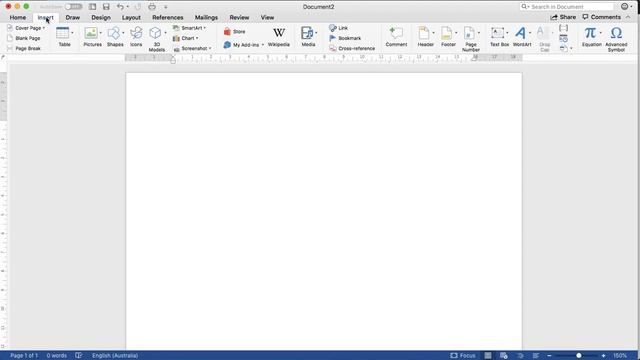Click the 150% zoom level
Screen dimensions: 640x360
[x=620, y=356]
